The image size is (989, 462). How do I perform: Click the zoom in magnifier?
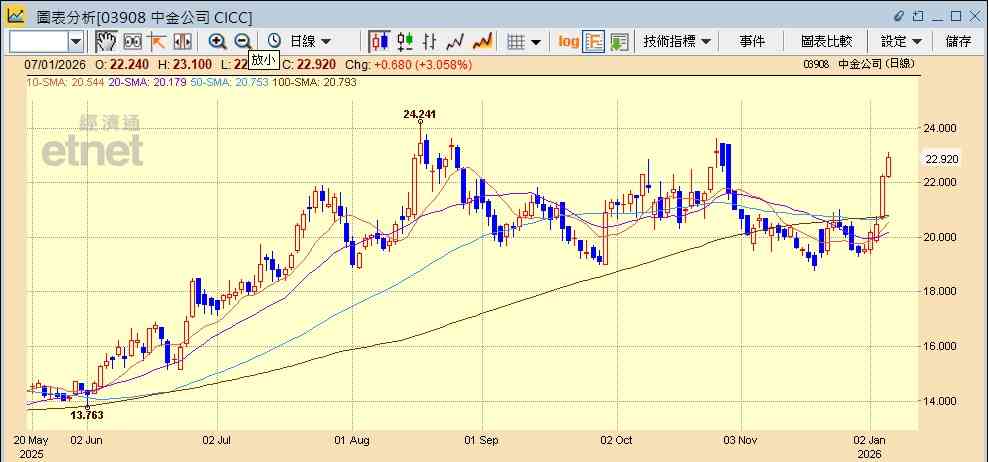tap(218, 42)
